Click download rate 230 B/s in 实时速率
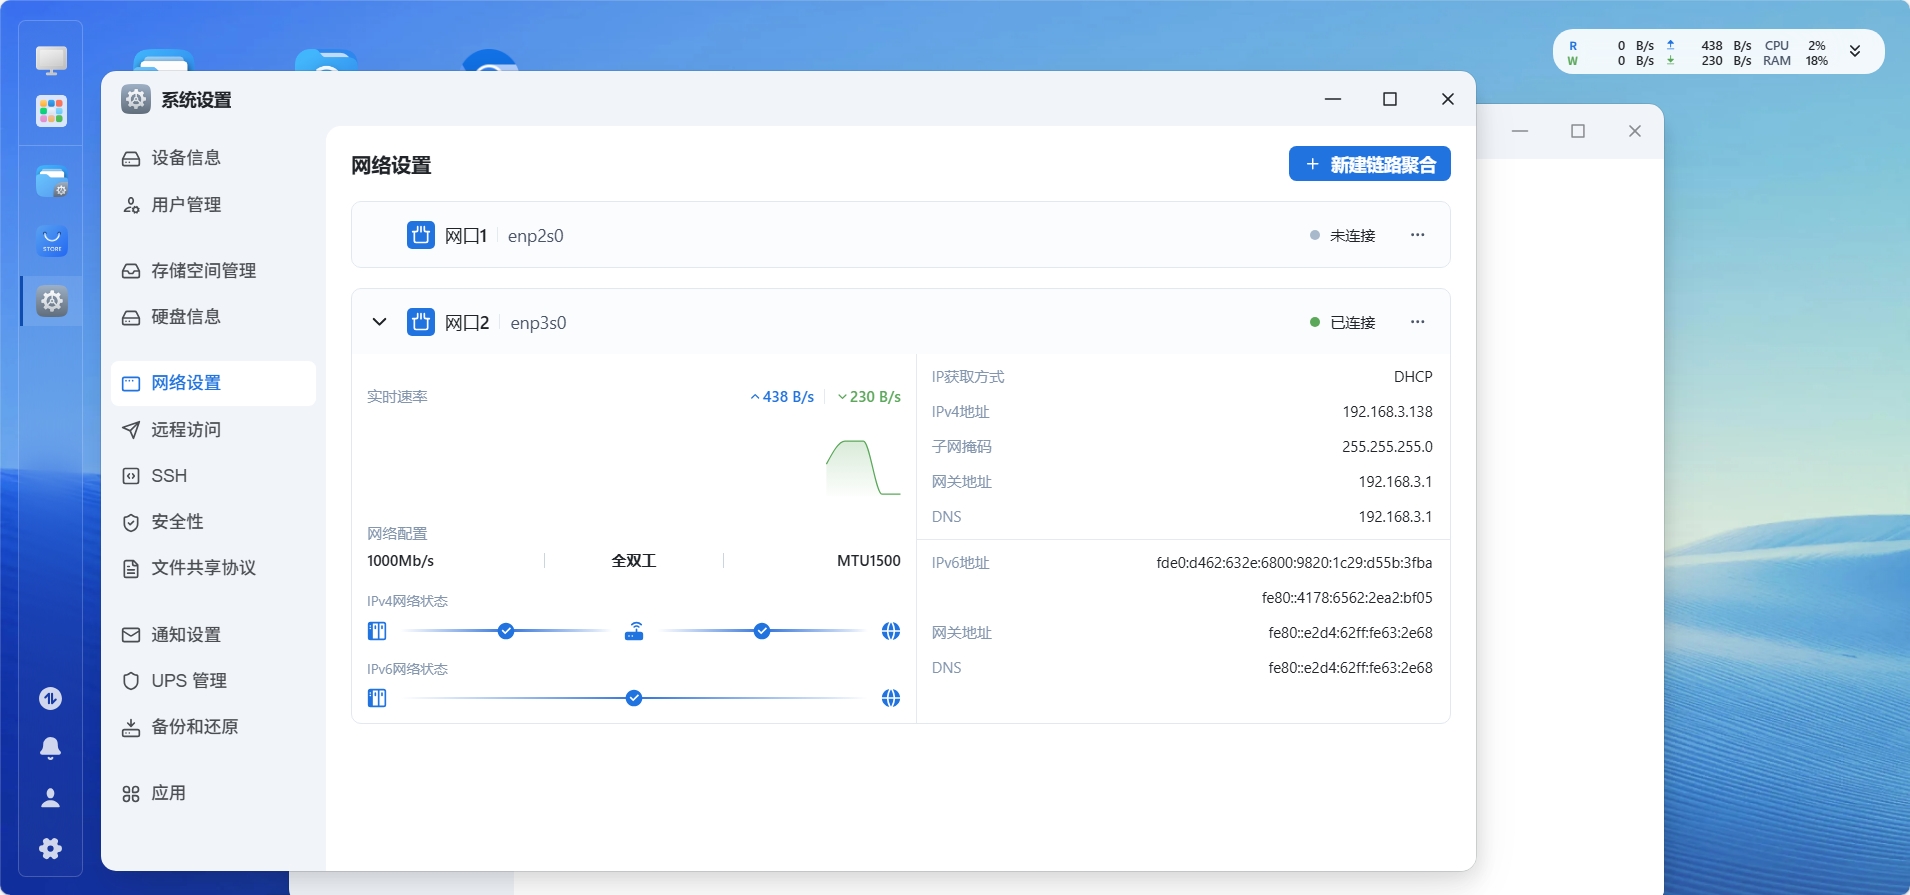The width and height of the screenshot is (1910, 895). click(x=869, y=397)
